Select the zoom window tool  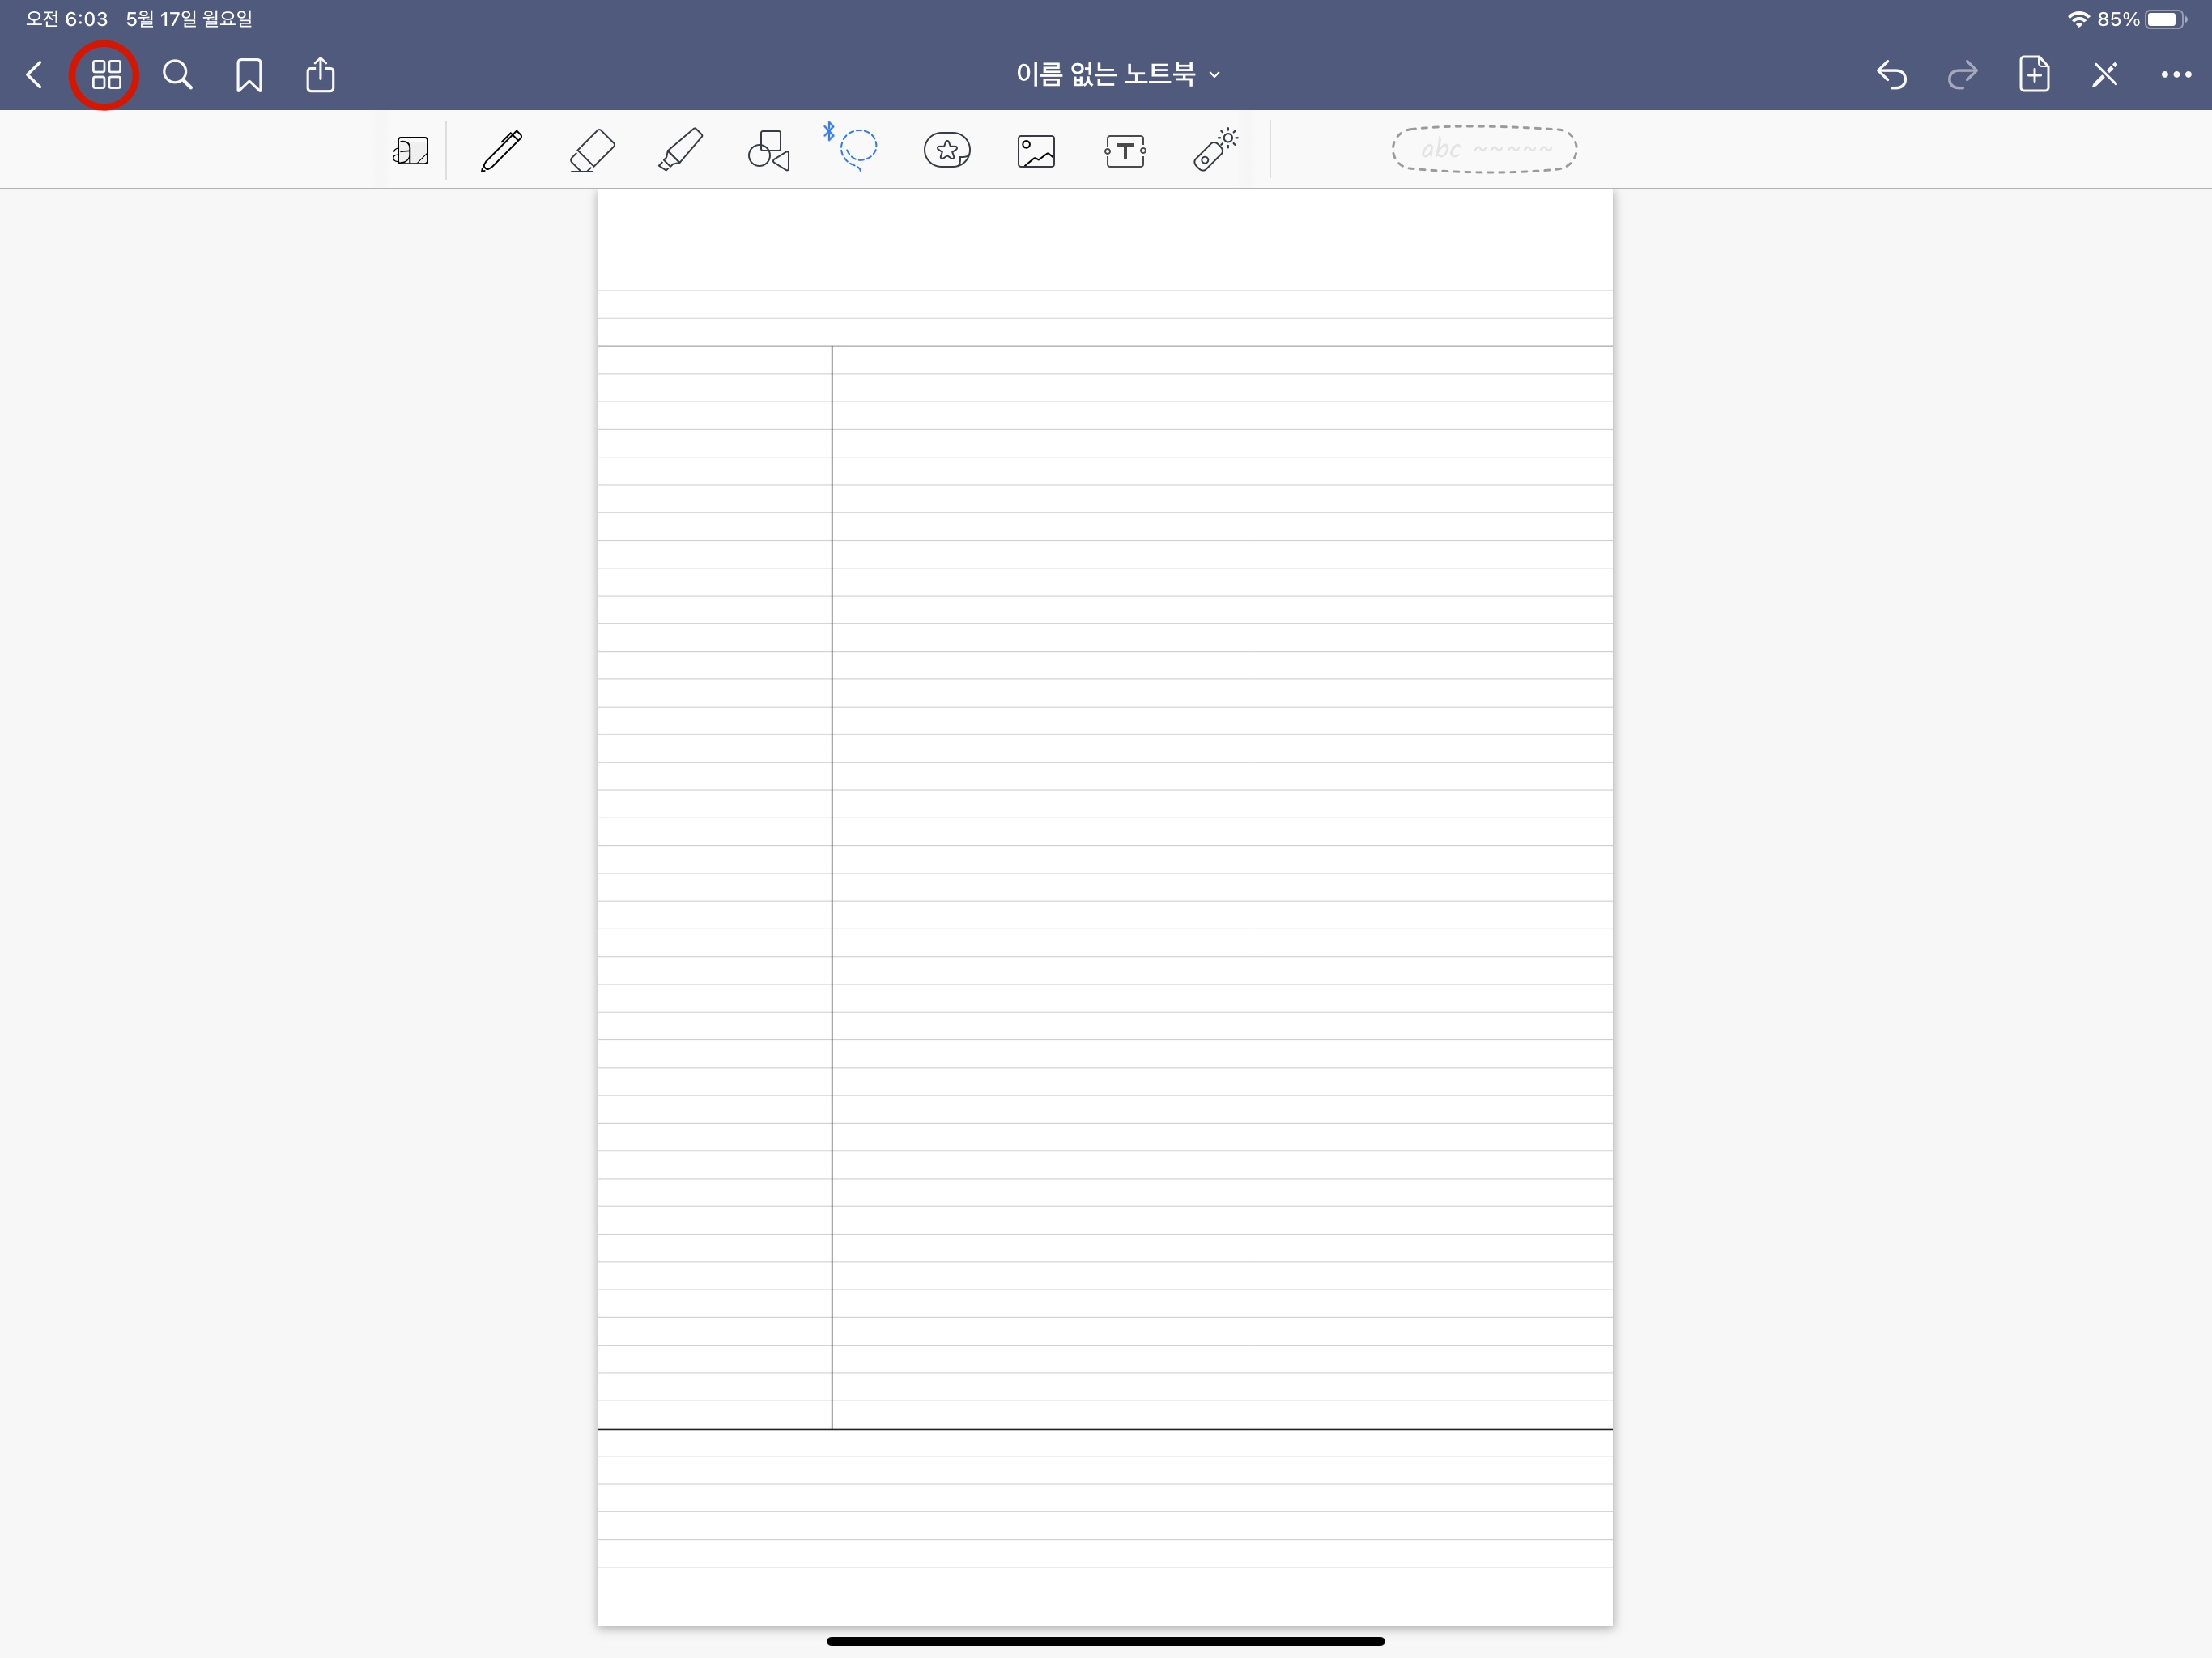(411, 151)
